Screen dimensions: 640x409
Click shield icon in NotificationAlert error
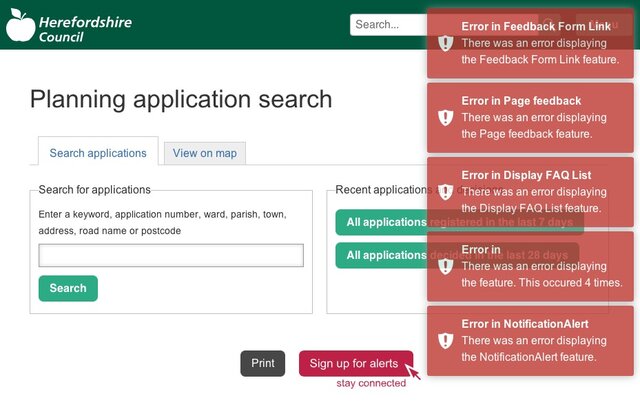click(446, 341)
